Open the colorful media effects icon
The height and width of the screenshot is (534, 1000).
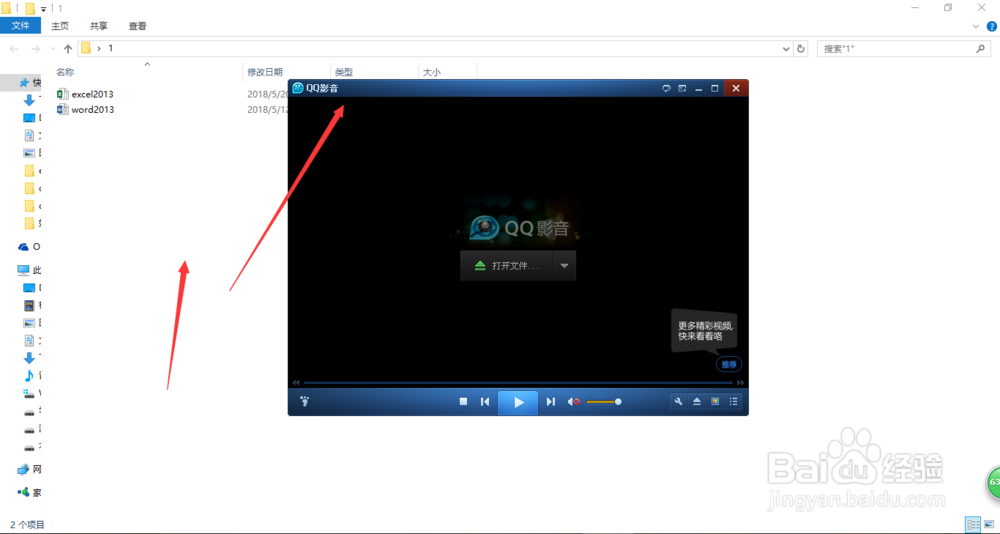[x=715, y=401]
